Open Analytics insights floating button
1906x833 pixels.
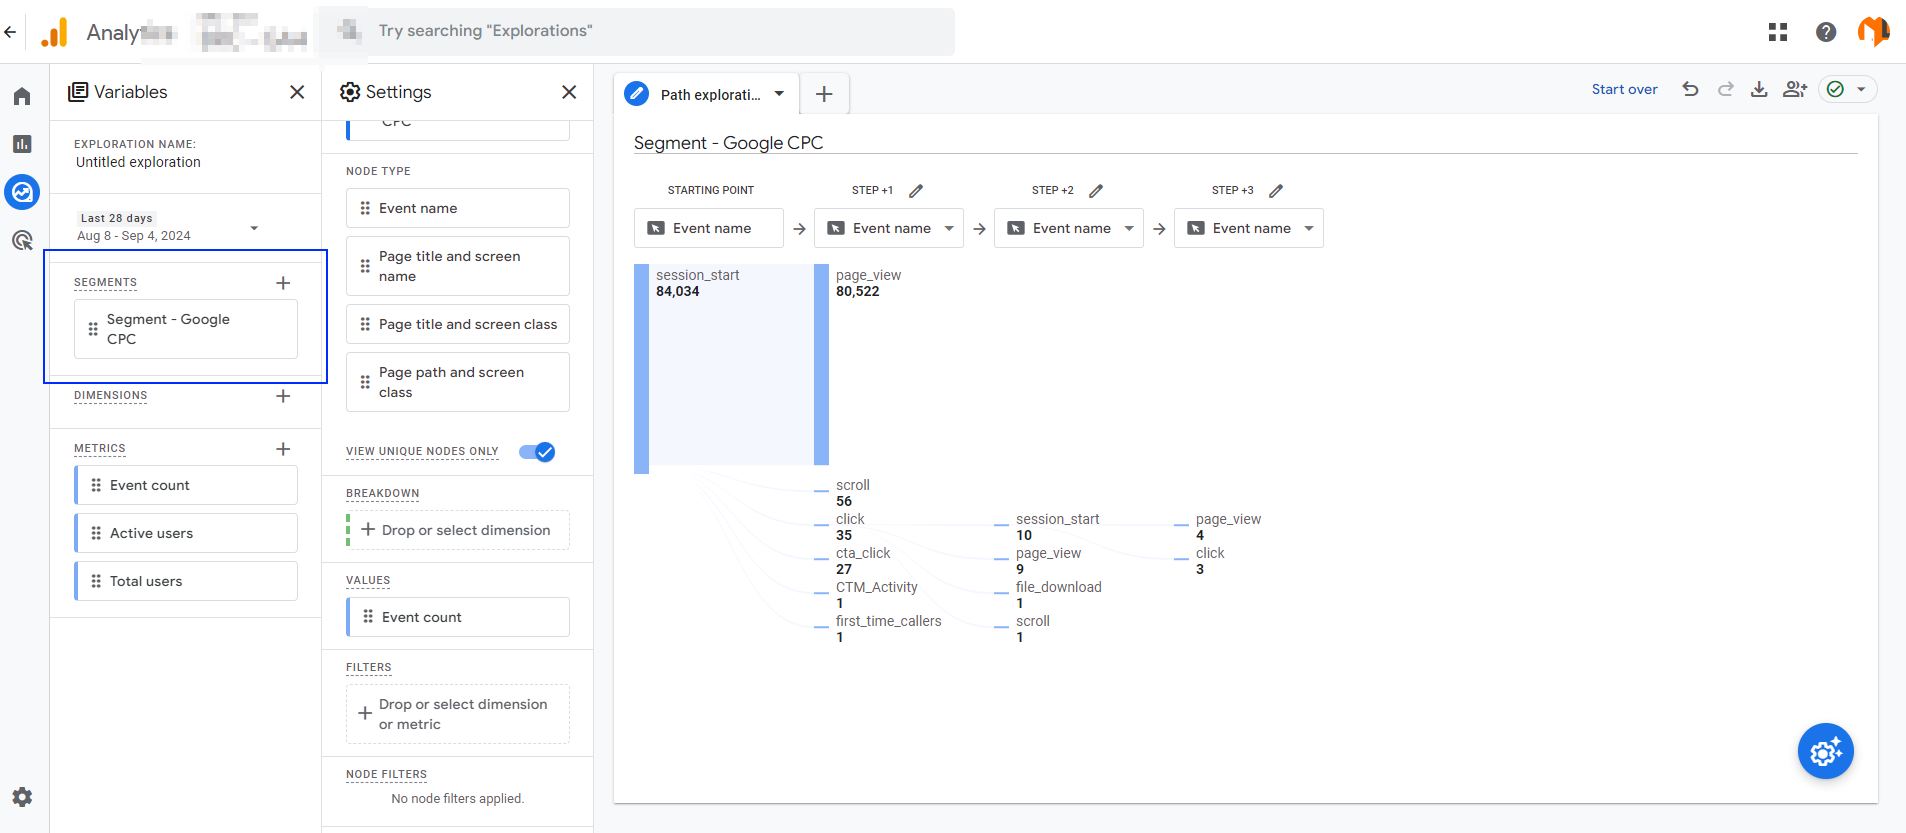tap(1826, 751)
